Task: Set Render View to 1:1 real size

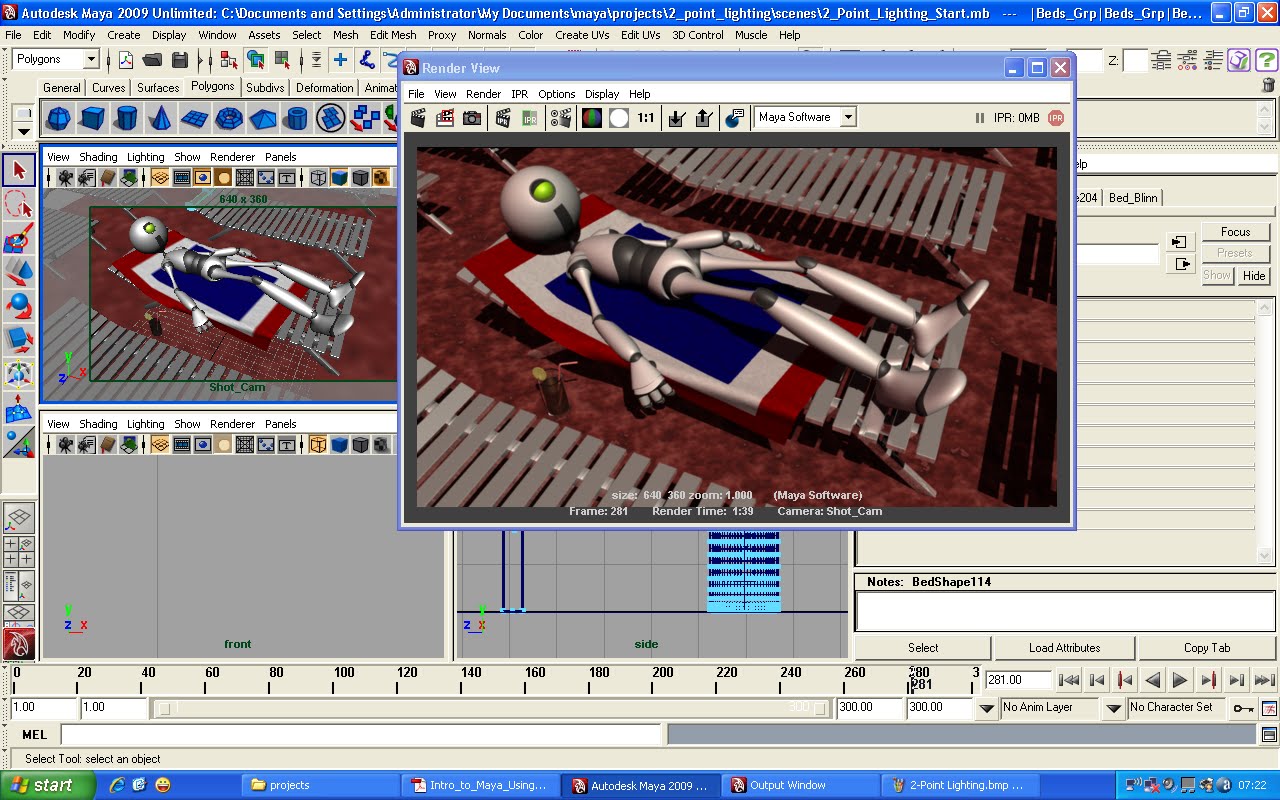Action: [646, 118]
